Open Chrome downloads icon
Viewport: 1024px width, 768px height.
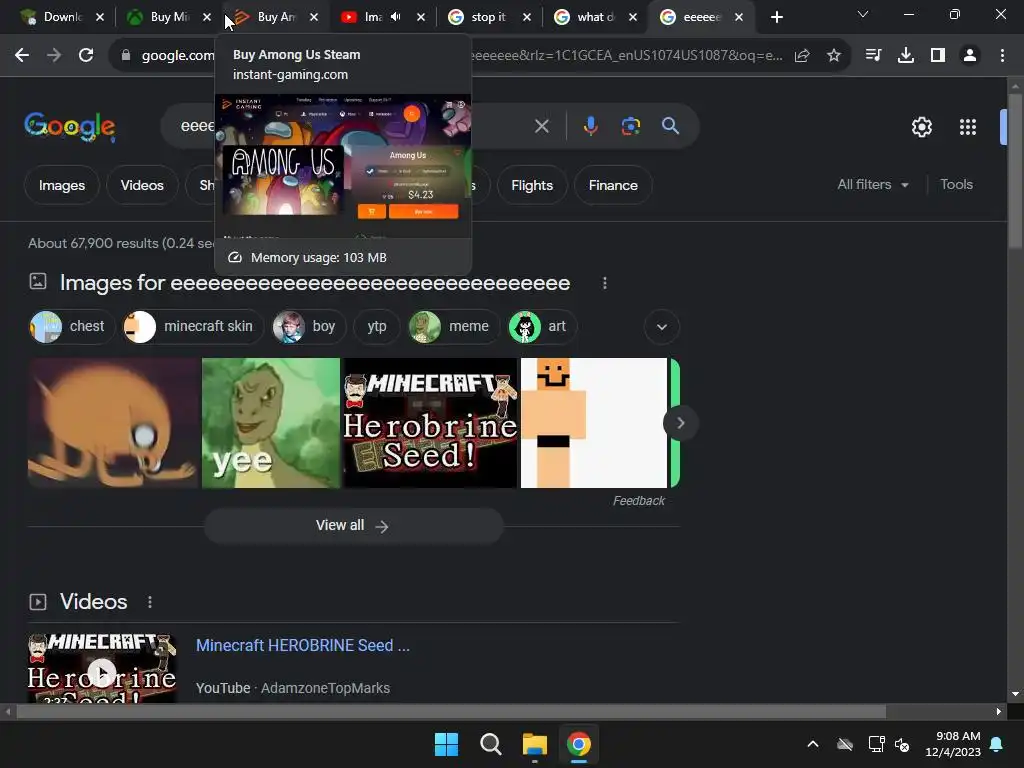point(905,56)
